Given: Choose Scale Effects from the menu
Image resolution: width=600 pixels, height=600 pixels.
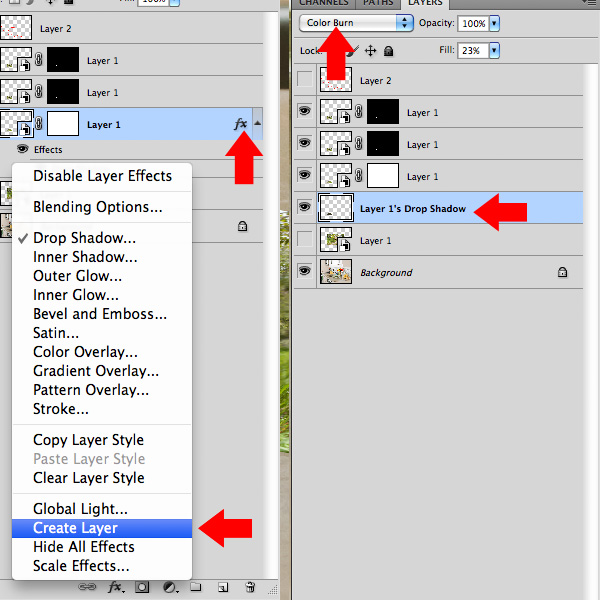Looking at the screenshot, I should 102,566.
